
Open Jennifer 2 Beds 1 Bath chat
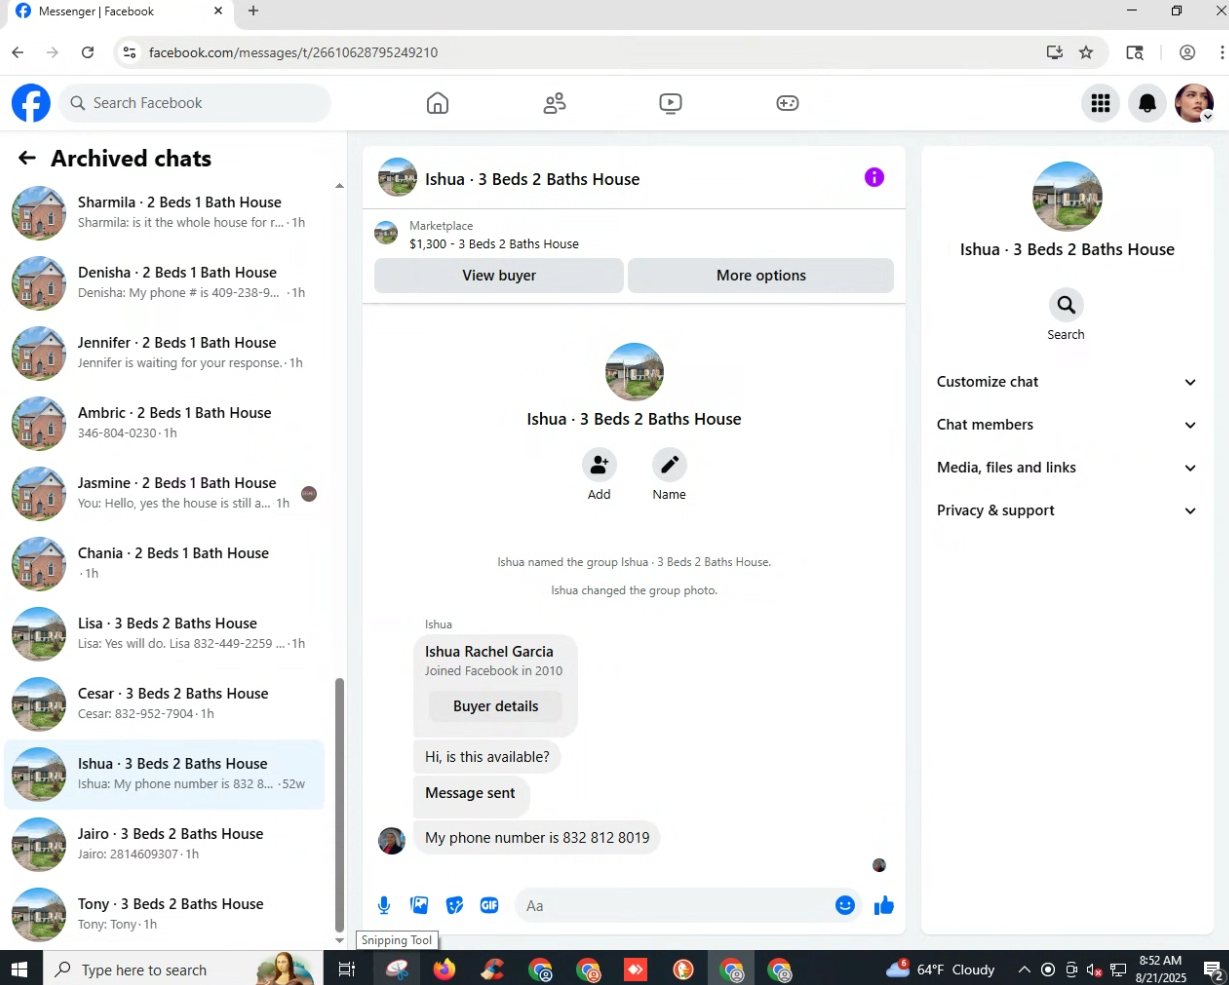tap(165, 353)
